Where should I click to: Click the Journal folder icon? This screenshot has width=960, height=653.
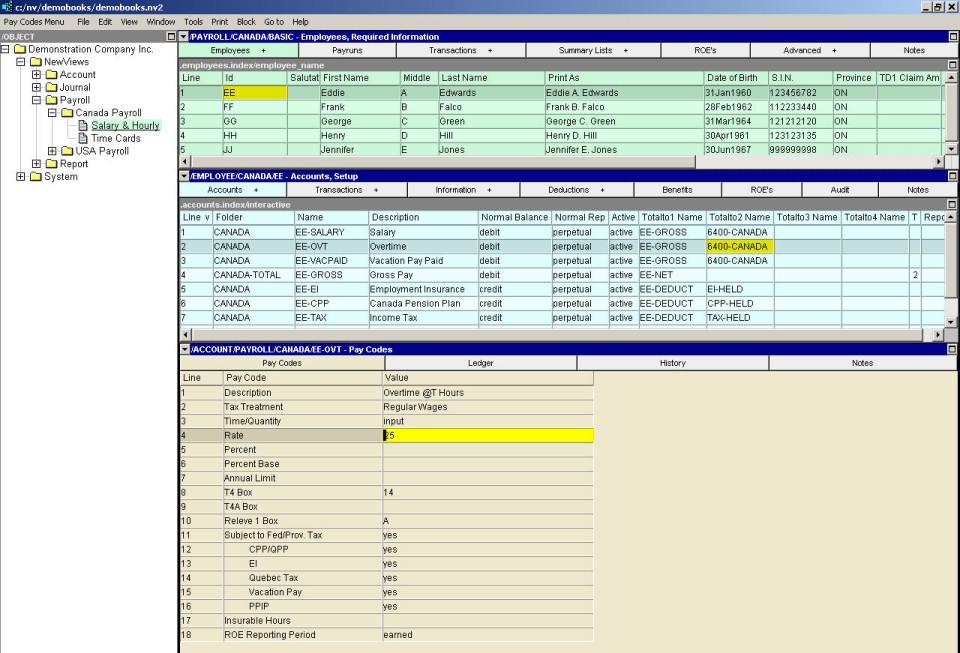[51, 87]
